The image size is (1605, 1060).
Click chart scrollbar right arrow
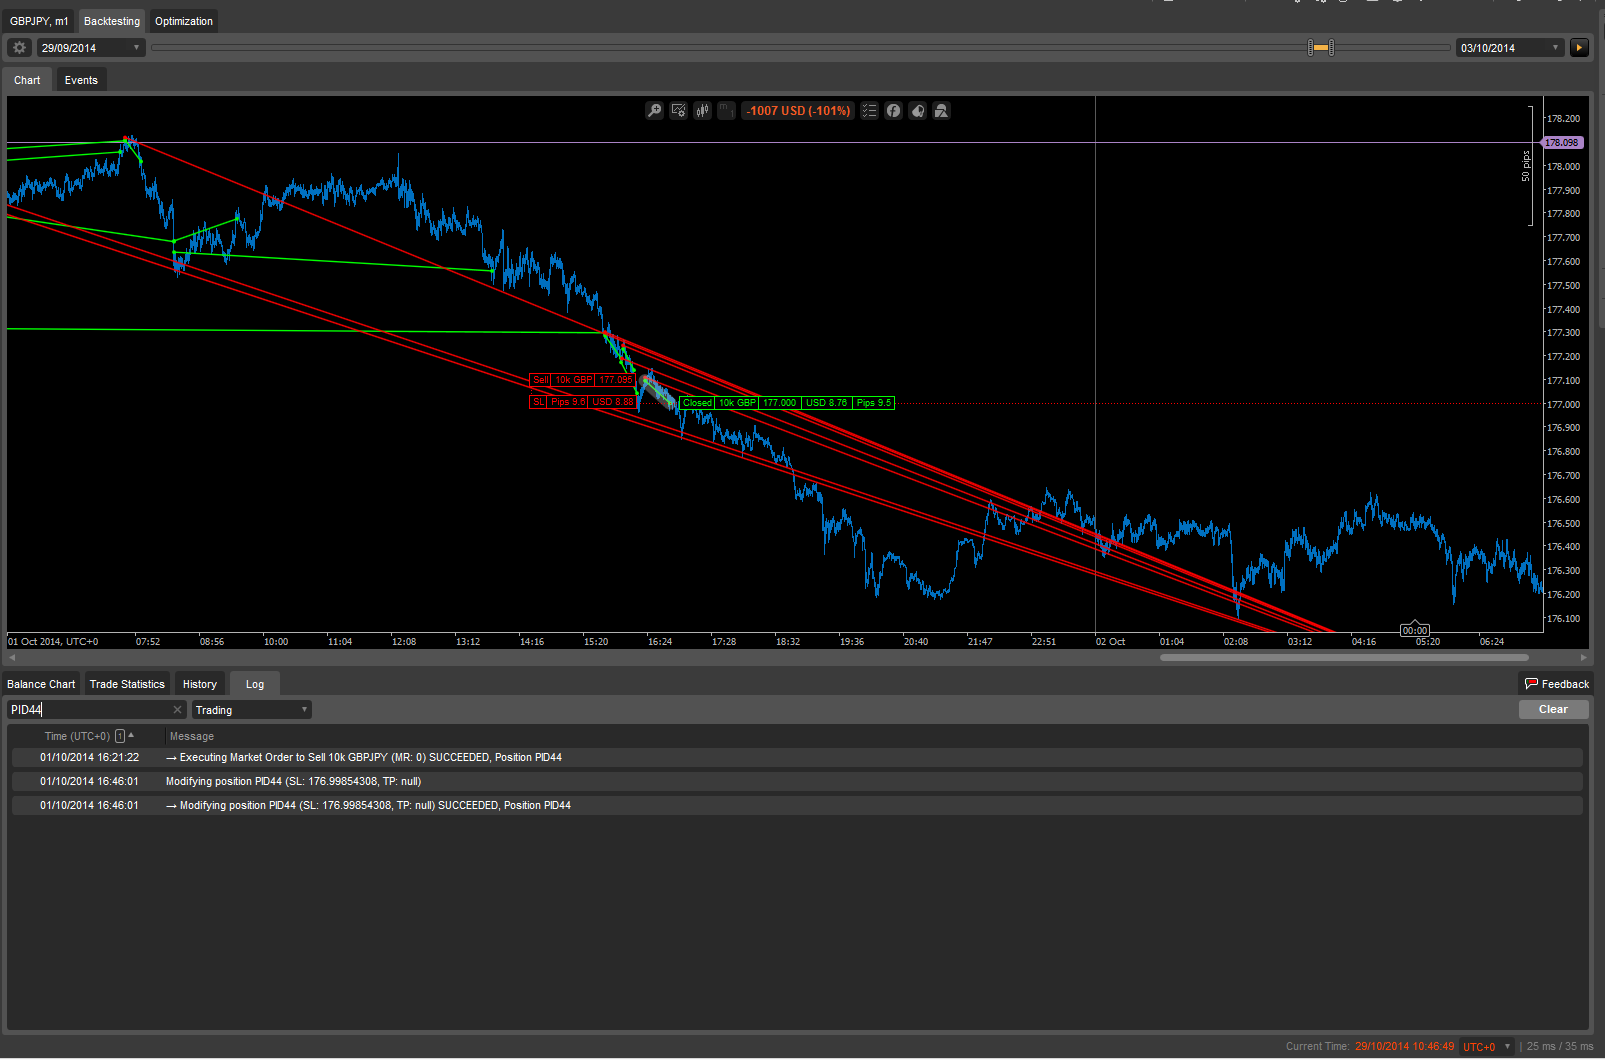(1584, 658)
